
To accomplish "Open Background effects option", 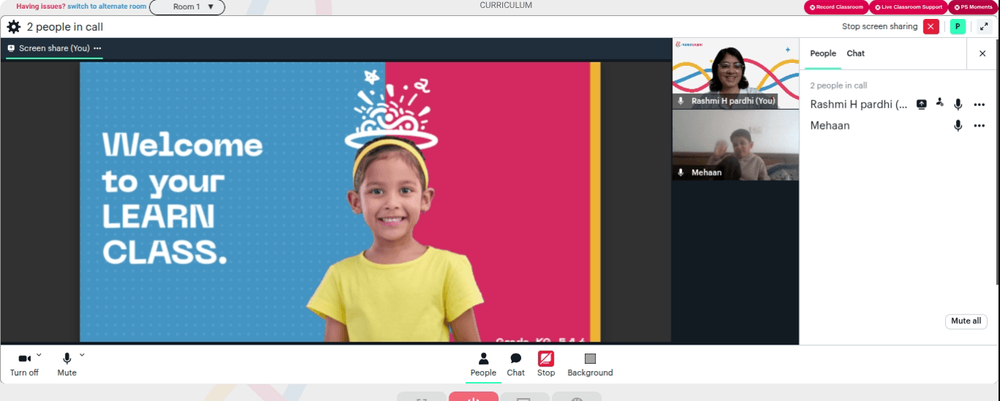I will point(590,365).
